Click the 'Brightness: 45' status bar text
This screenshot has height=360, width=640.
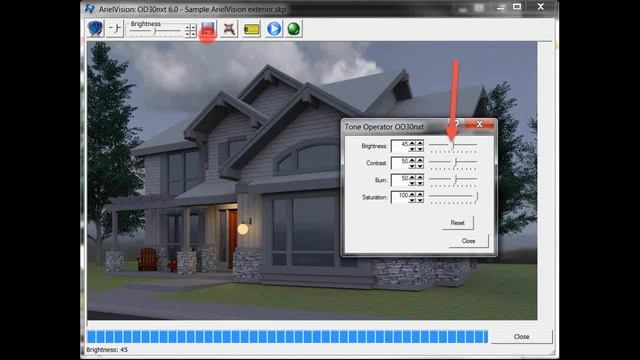pos(107,350)
